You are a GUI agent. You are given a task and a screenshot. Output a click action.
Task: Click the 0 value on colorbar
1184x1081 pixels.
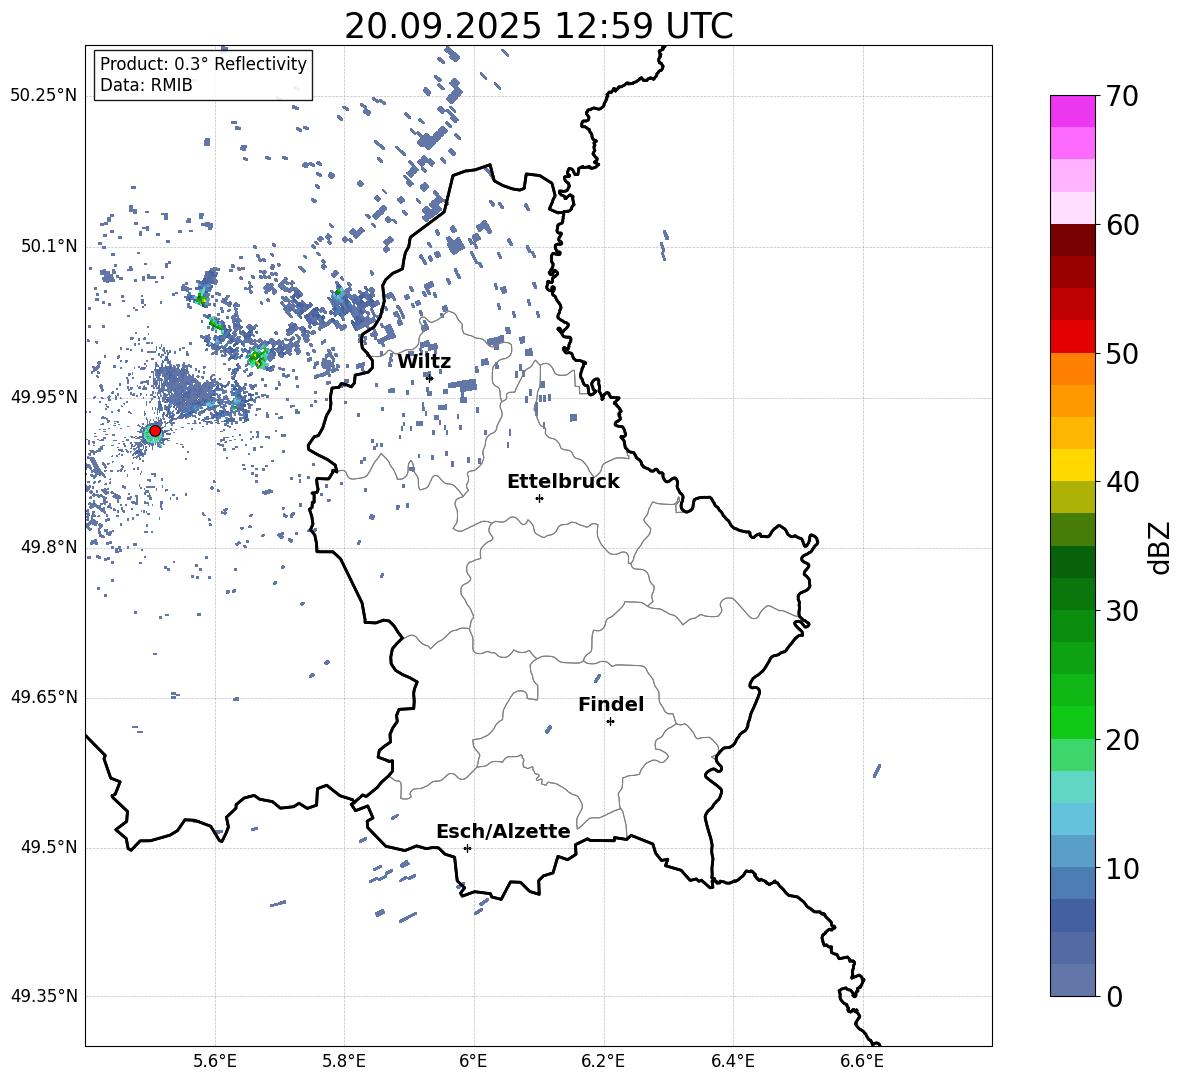point(1115,996)
